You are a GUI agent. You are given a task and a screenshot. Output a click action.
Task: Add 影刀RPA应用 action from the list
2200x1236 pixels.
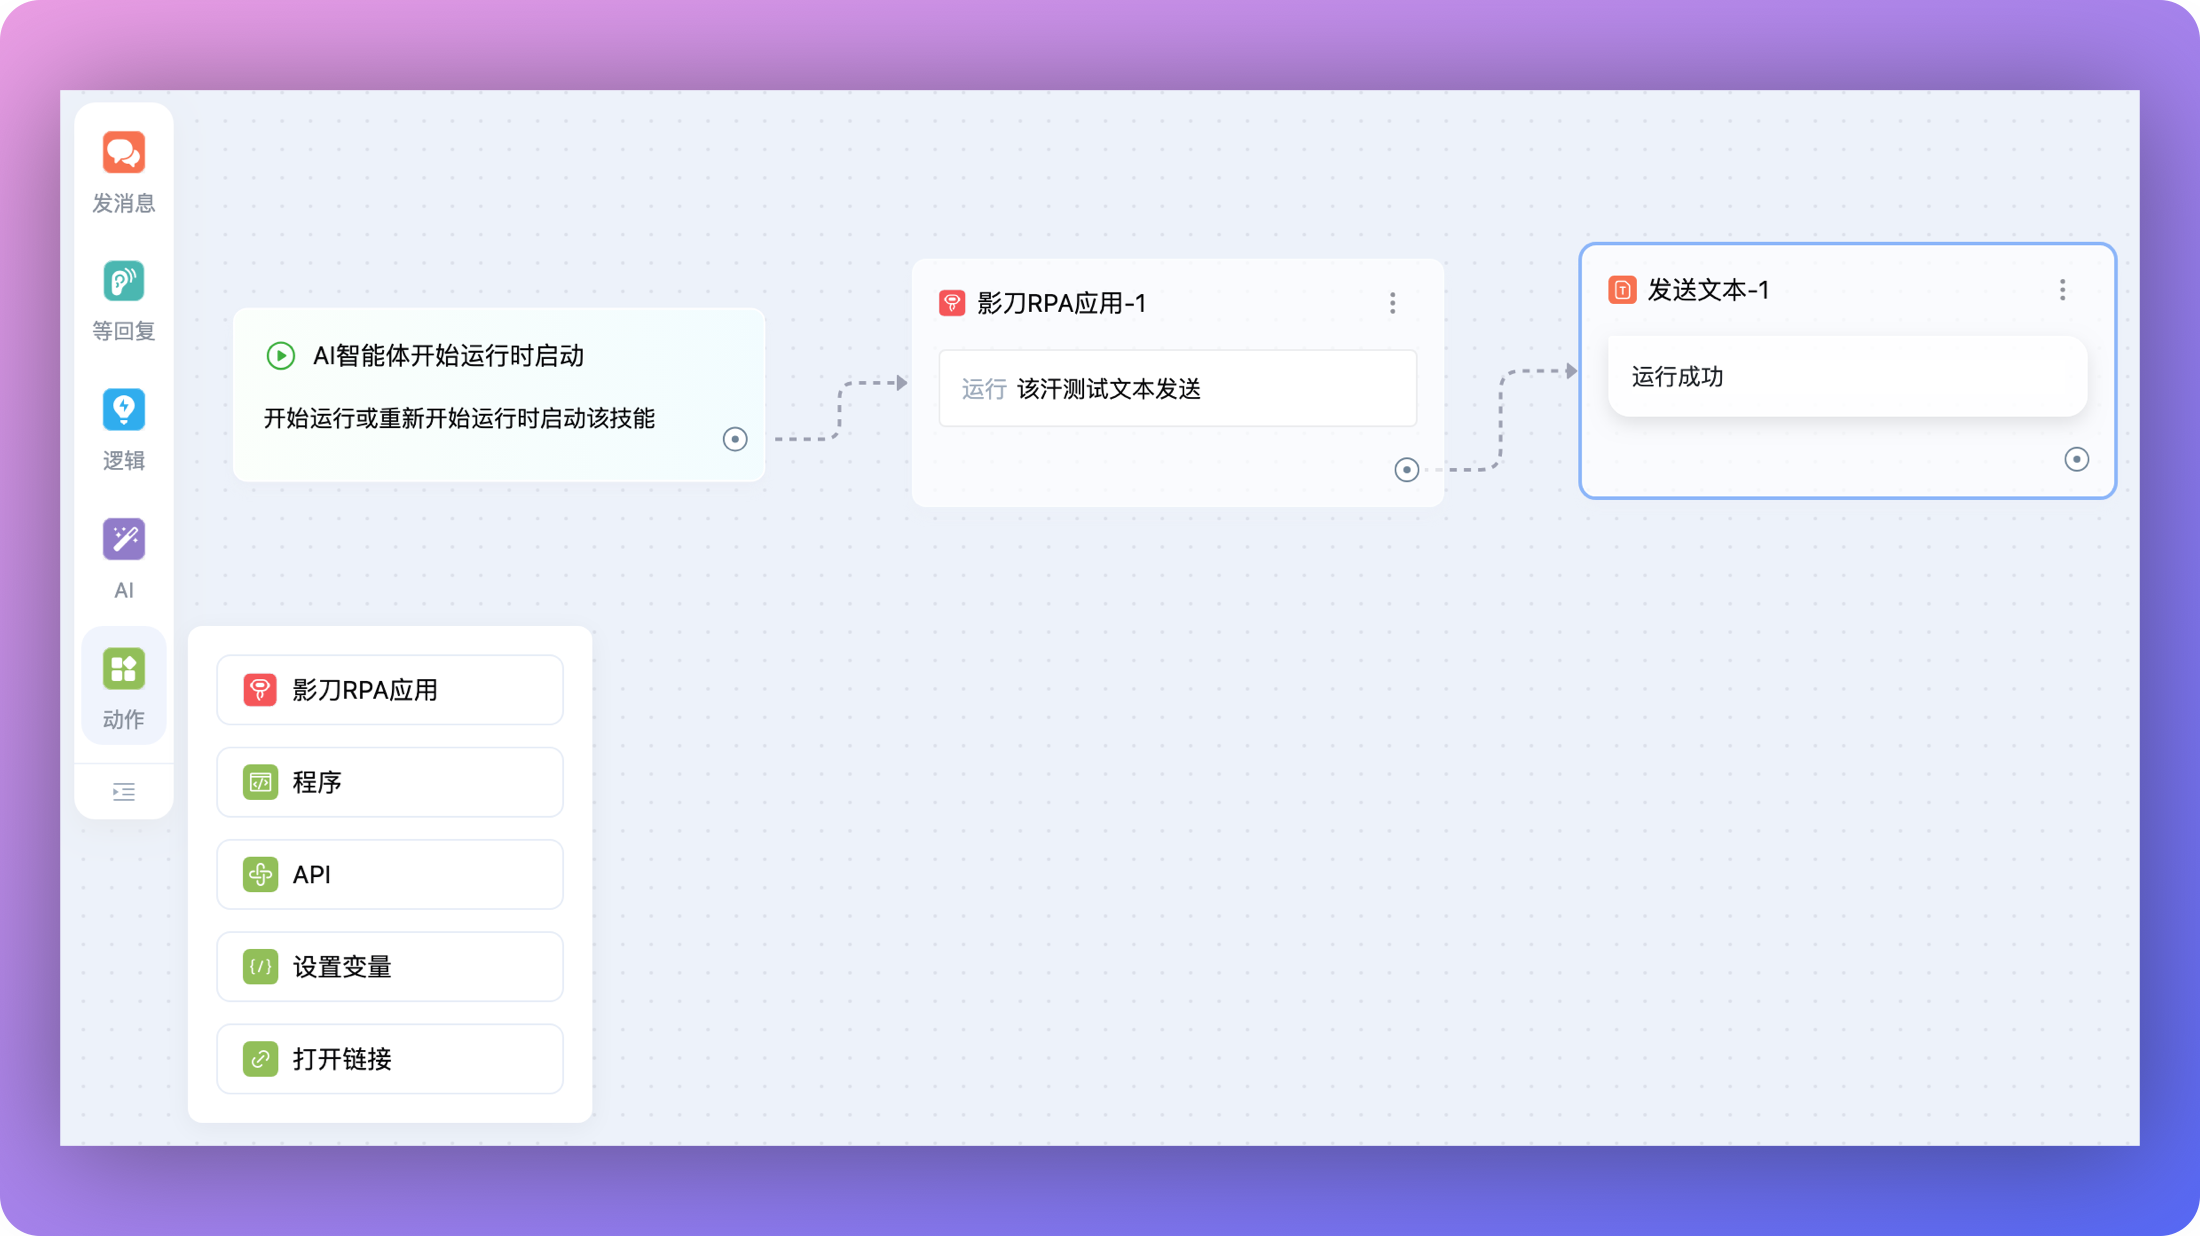[x=390, y=690]
